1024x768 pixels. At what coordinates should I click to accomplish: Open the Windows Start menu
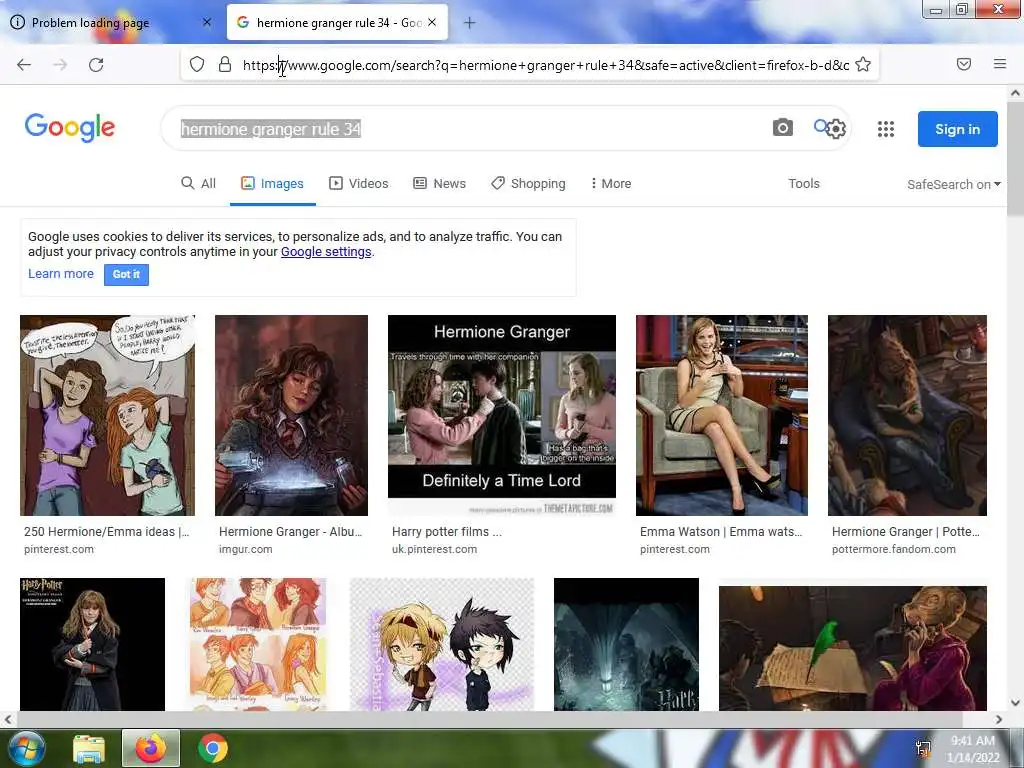(25, 748)
